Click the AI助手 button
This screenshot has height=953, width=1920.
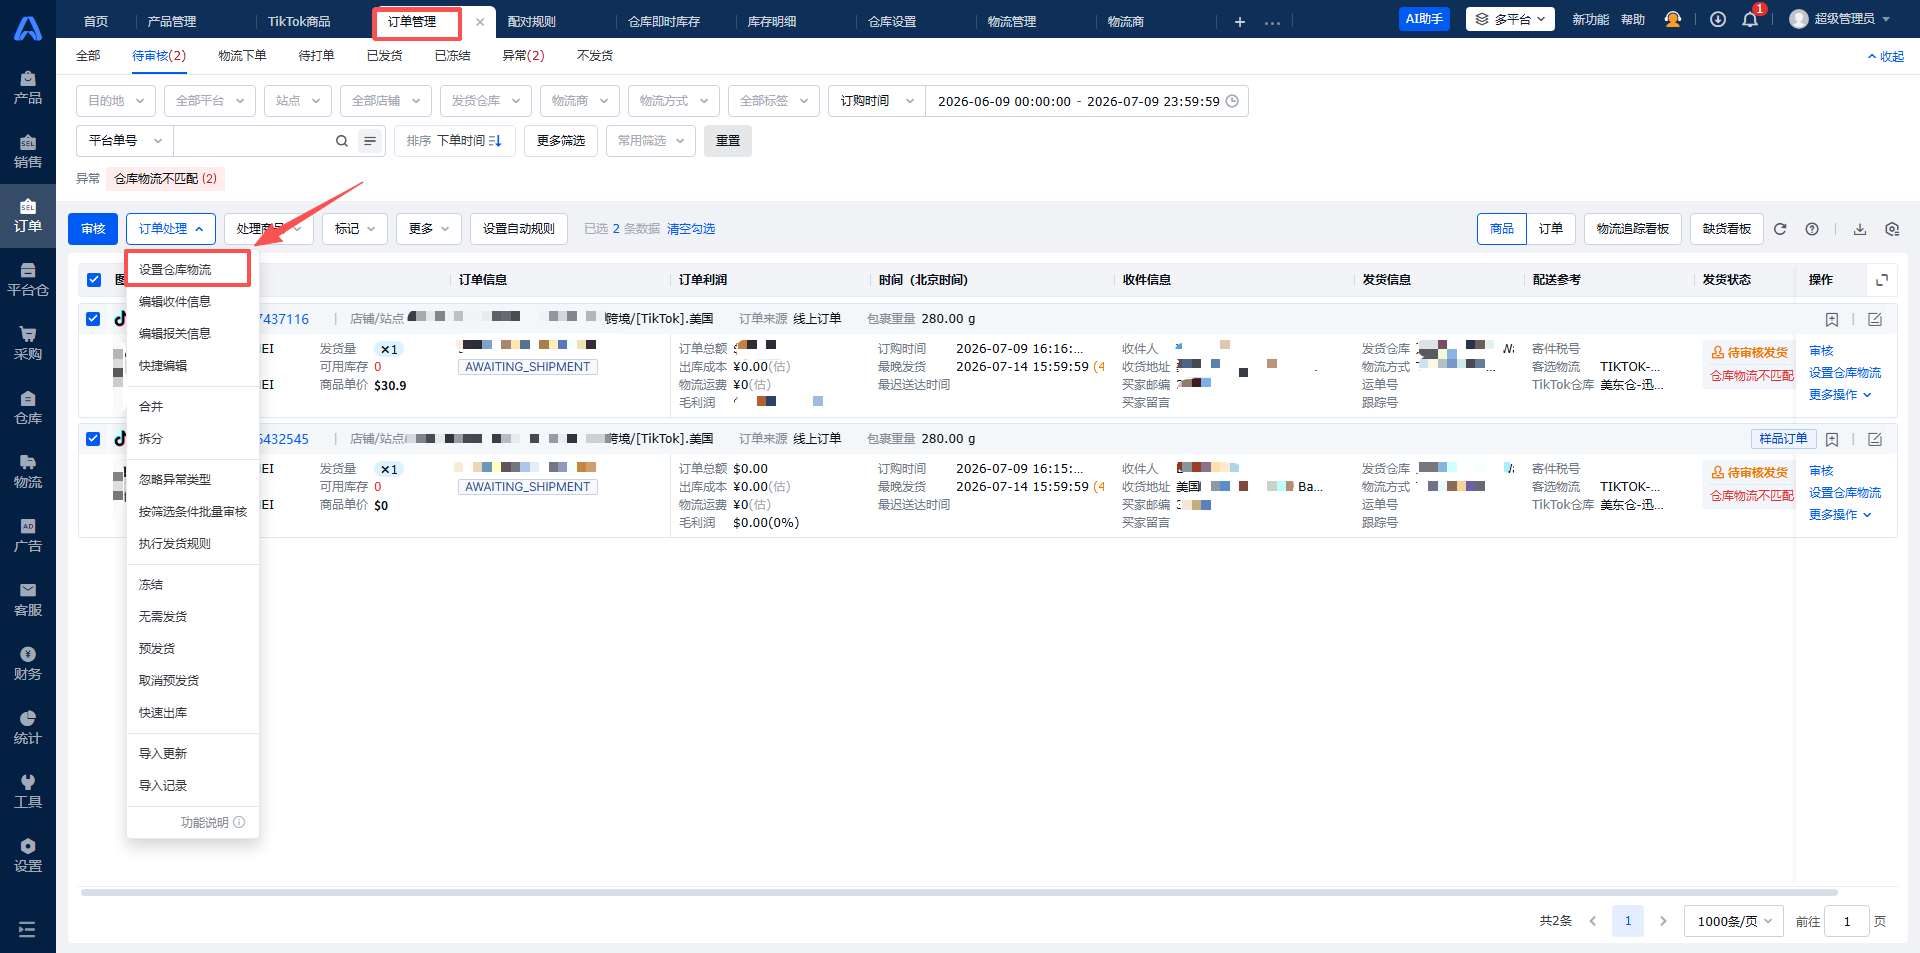pos(1424,19)
